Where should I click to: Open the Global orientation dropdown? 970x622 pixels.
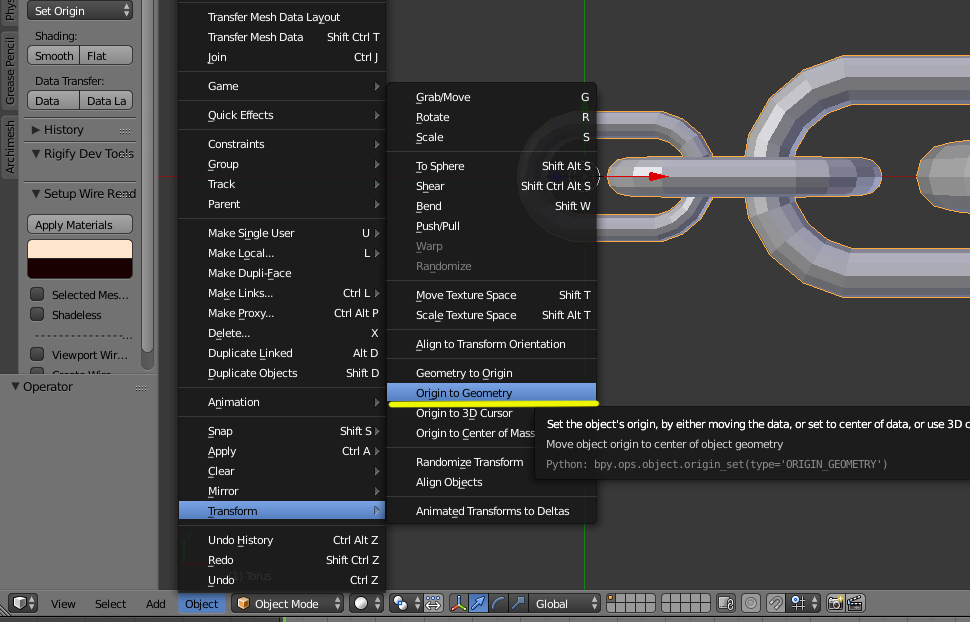[x=564, y=603]
